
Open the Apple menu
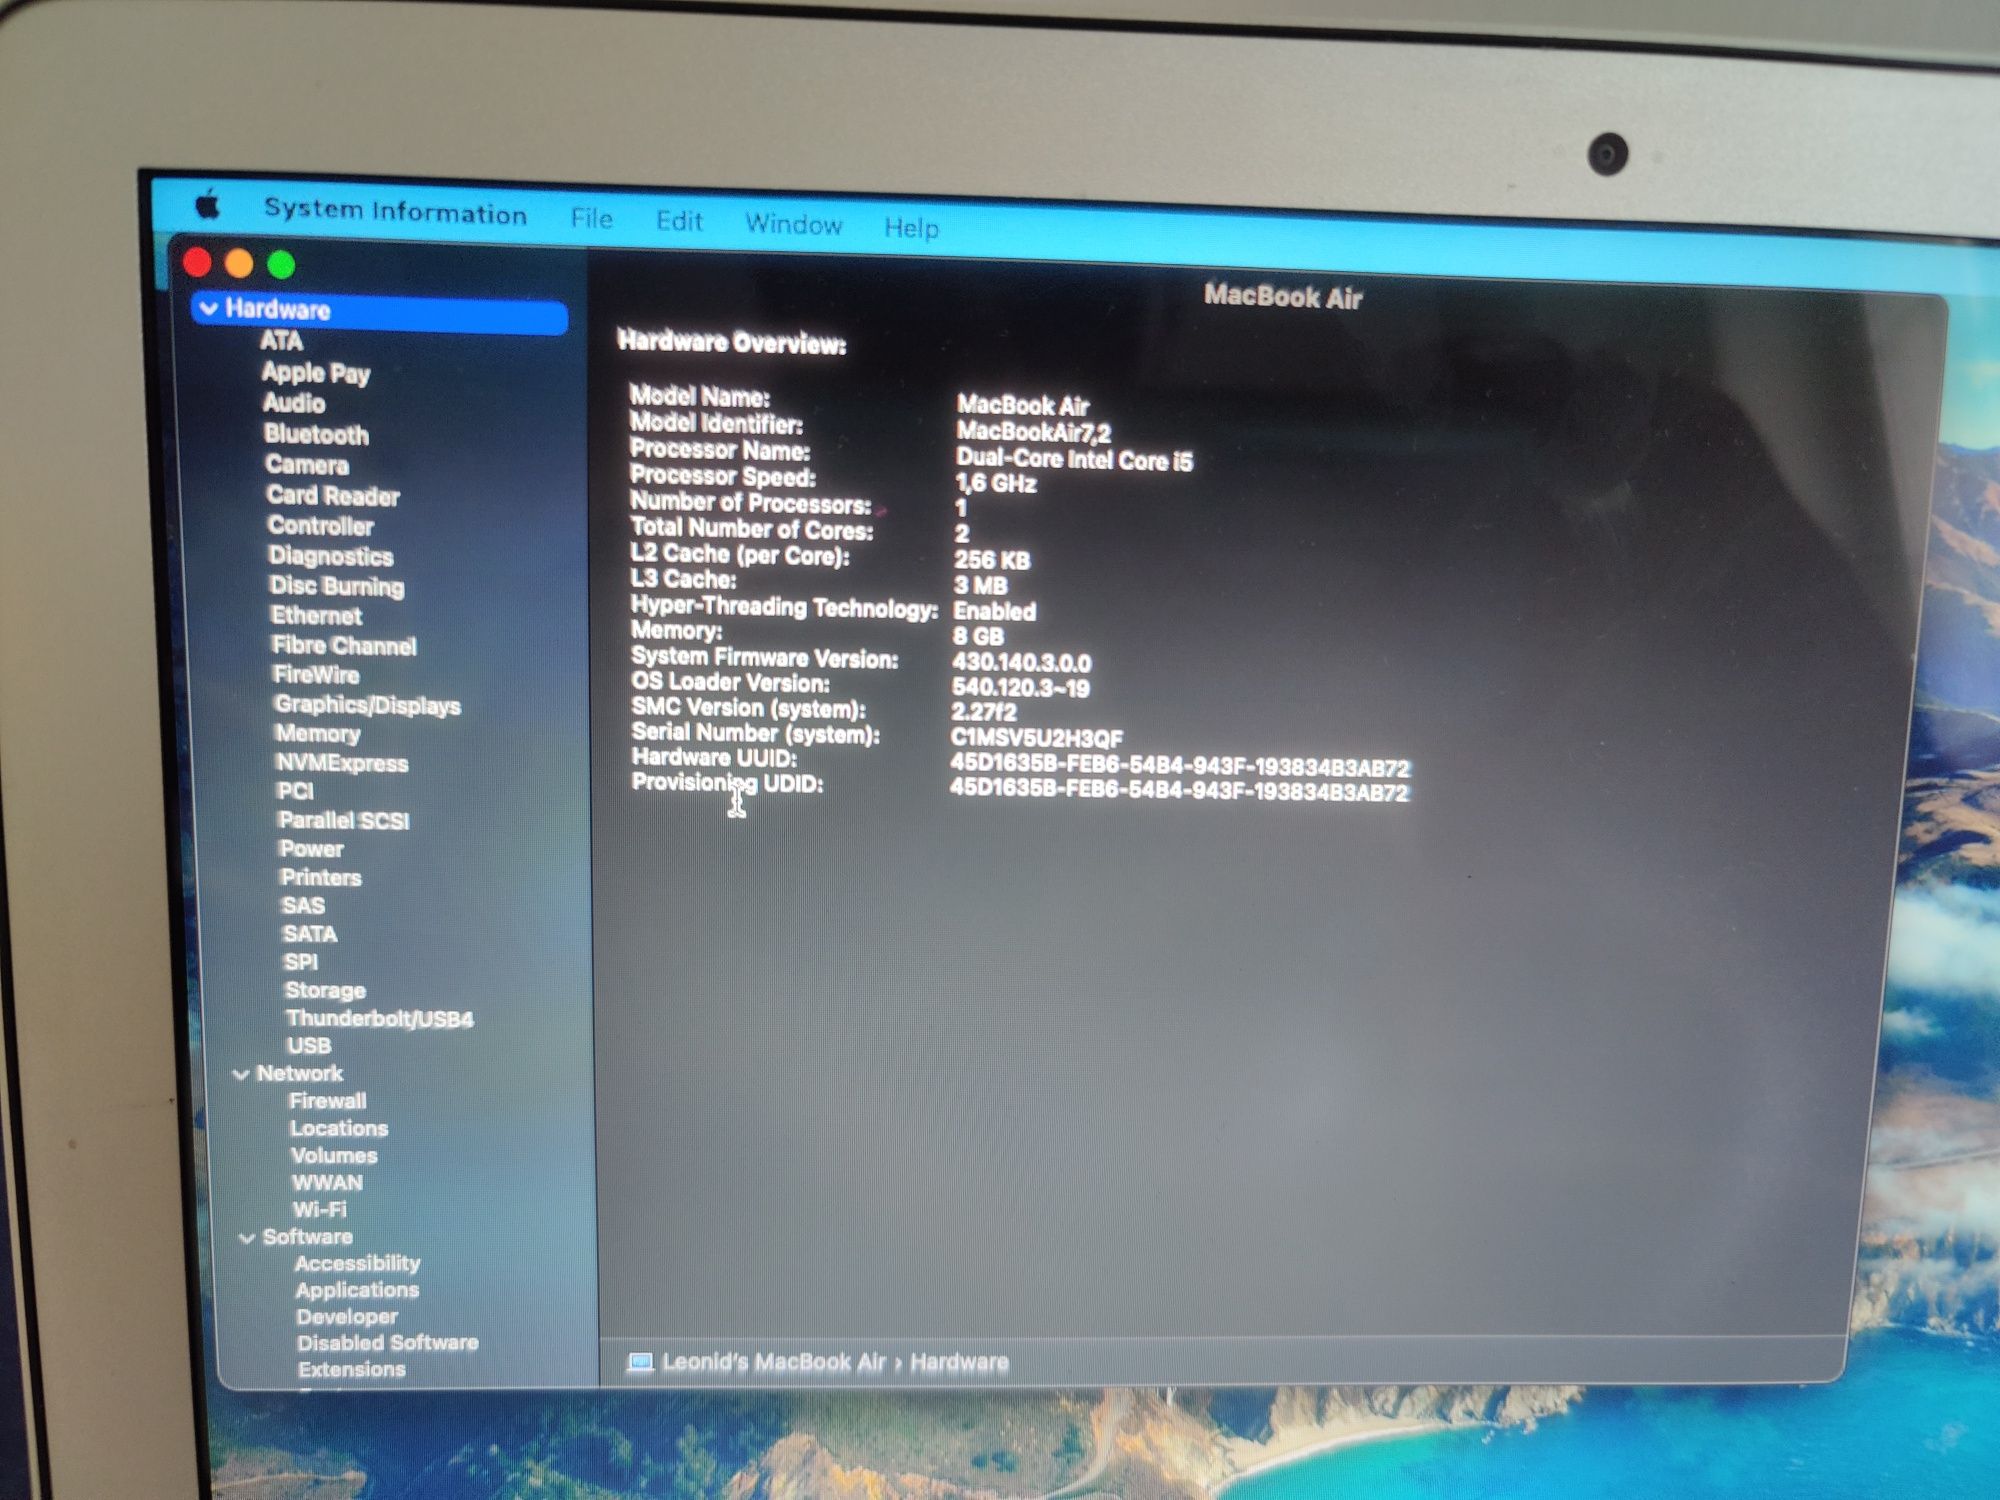click(x=208, y=205)
